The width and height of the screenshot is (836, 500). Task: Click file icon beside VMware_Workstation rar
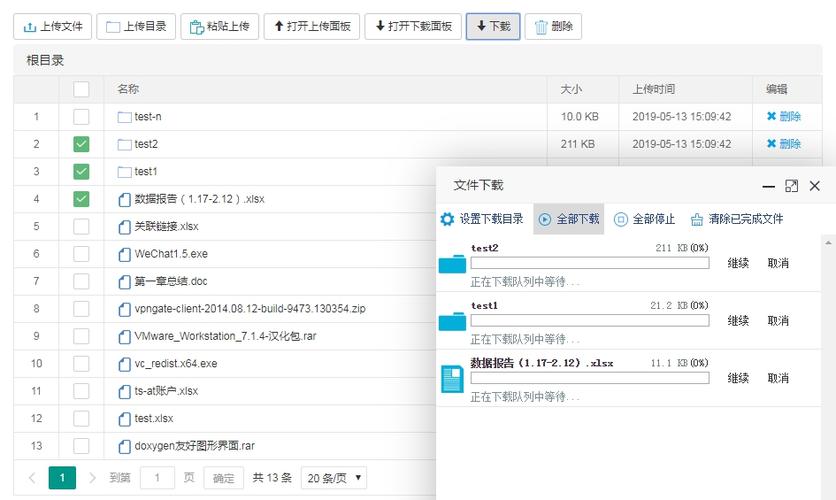pos(124,337)
